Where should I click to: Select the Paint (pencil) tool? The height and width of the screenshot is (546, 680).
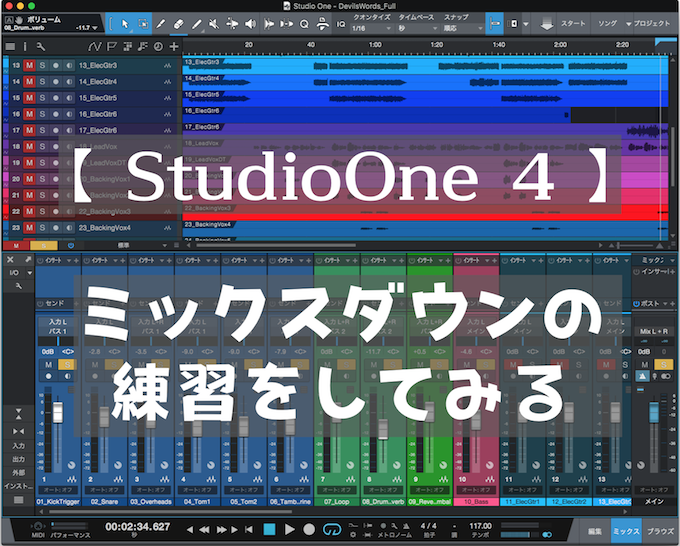coord(196,24)
